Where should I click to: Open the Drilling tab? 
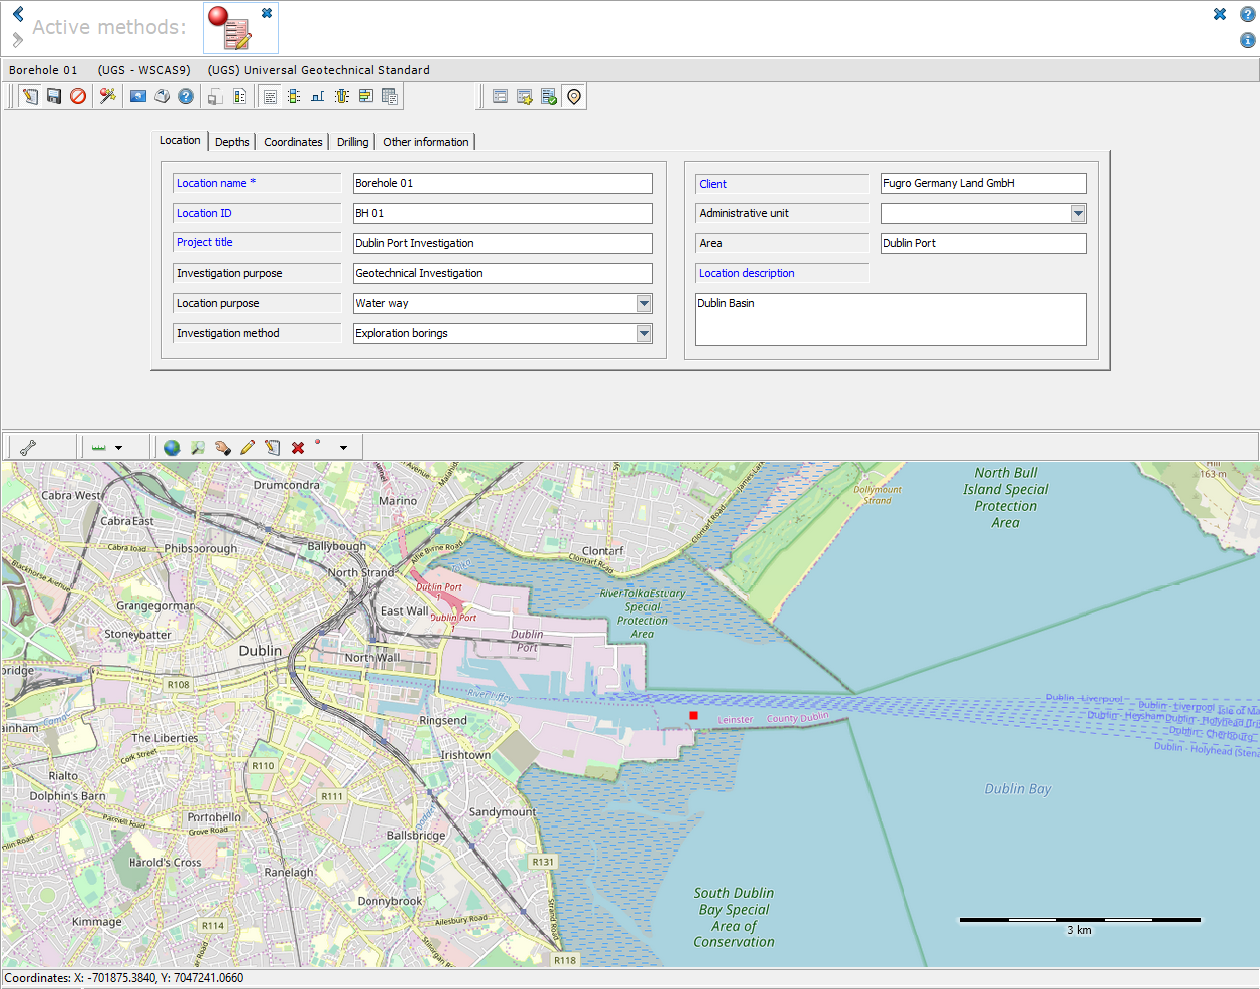pos(352,142)
